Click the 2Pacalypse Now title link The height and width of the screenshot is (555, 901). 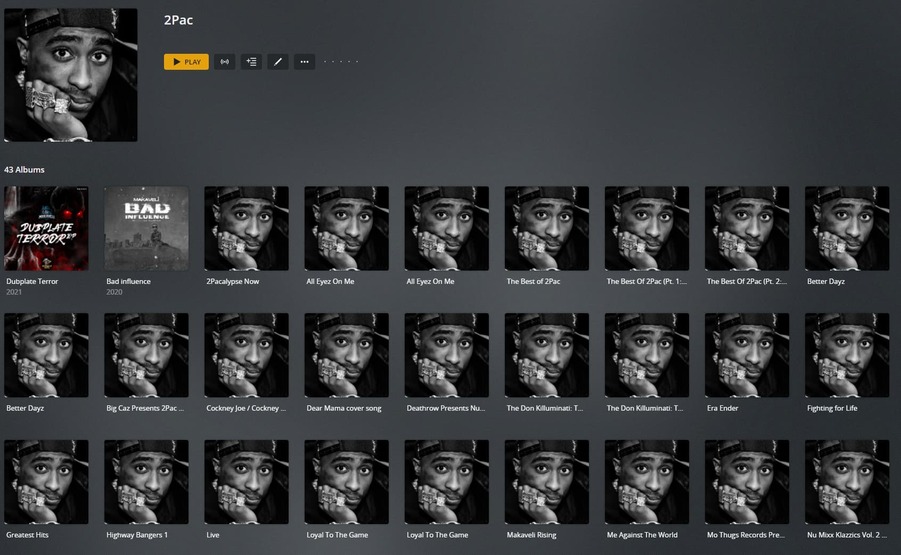(233, 282)
